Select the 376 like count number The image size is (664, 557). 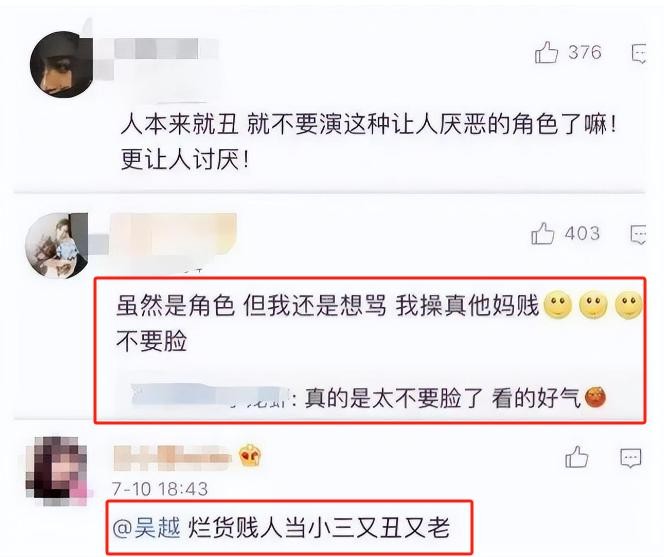pyautogui.click(x=585, y=53)
